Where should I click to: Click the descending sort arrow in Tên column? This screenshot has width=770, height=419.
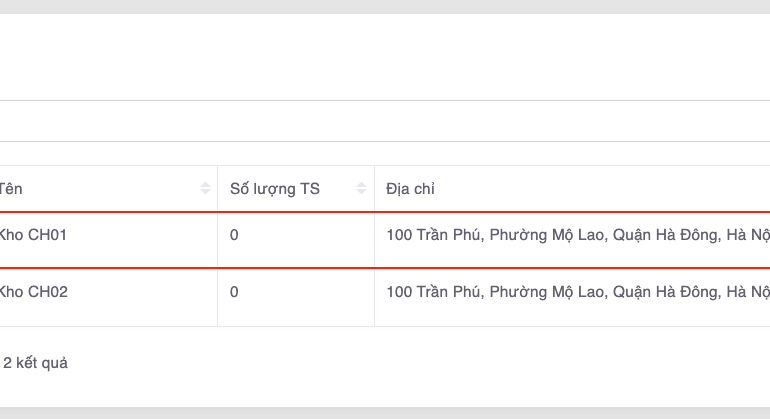205,192
